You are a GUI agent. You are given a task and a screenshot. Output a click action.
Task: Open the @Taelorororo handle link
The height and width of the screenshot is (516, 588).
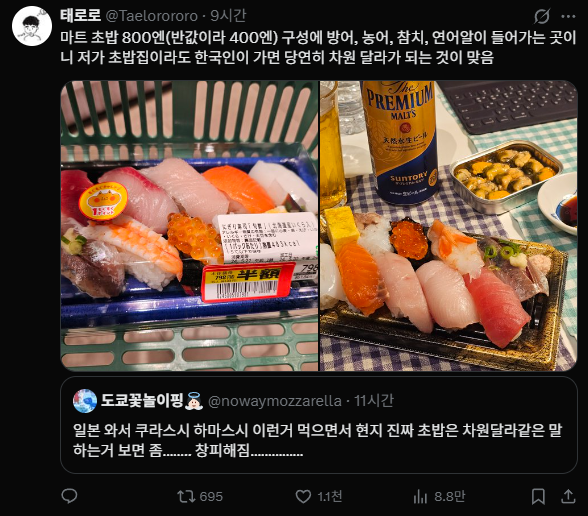click(x=152, y=16)
